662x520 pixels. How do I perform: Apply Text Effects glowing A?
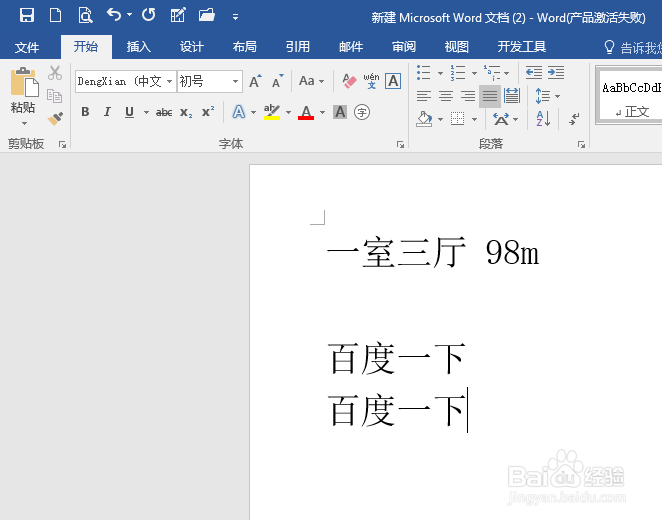(x=239, y=112)
